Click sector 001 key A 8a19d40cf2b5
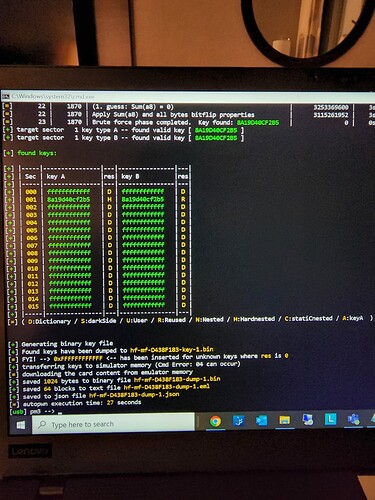375x500 pixels. (x=68, y=199)
